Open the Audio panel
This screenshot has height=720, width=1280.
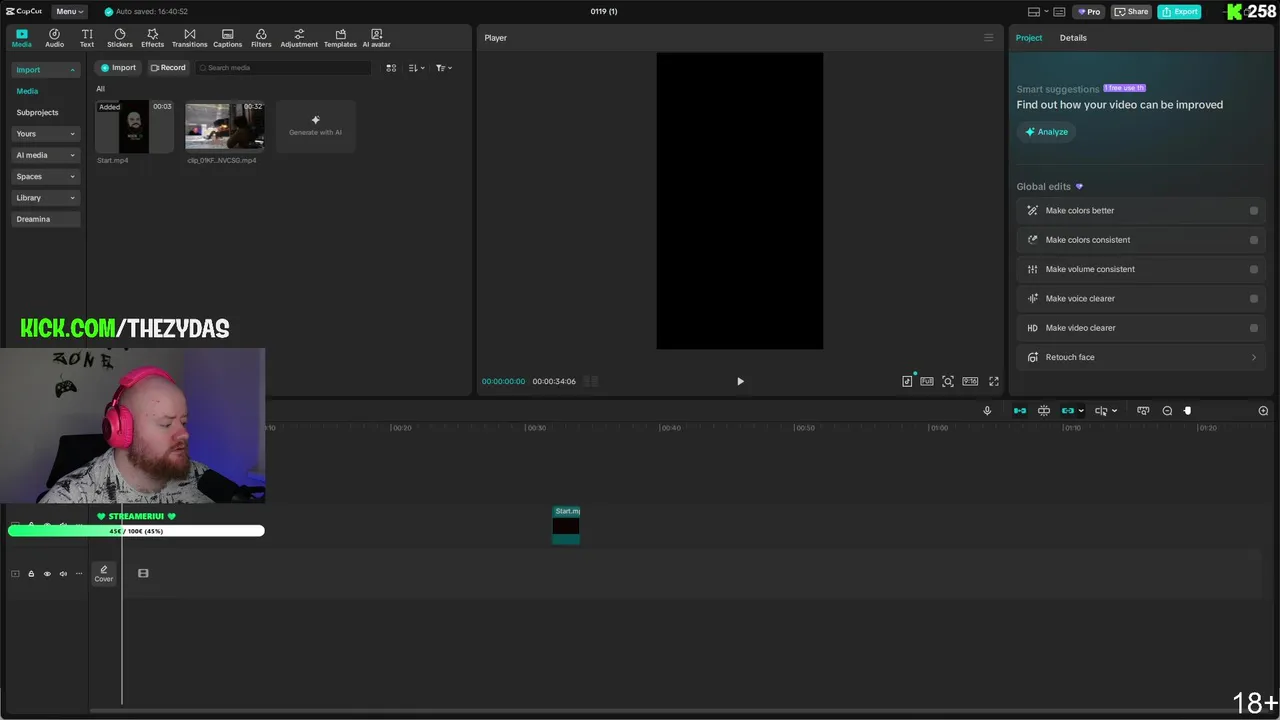click(x=54, y=38)
